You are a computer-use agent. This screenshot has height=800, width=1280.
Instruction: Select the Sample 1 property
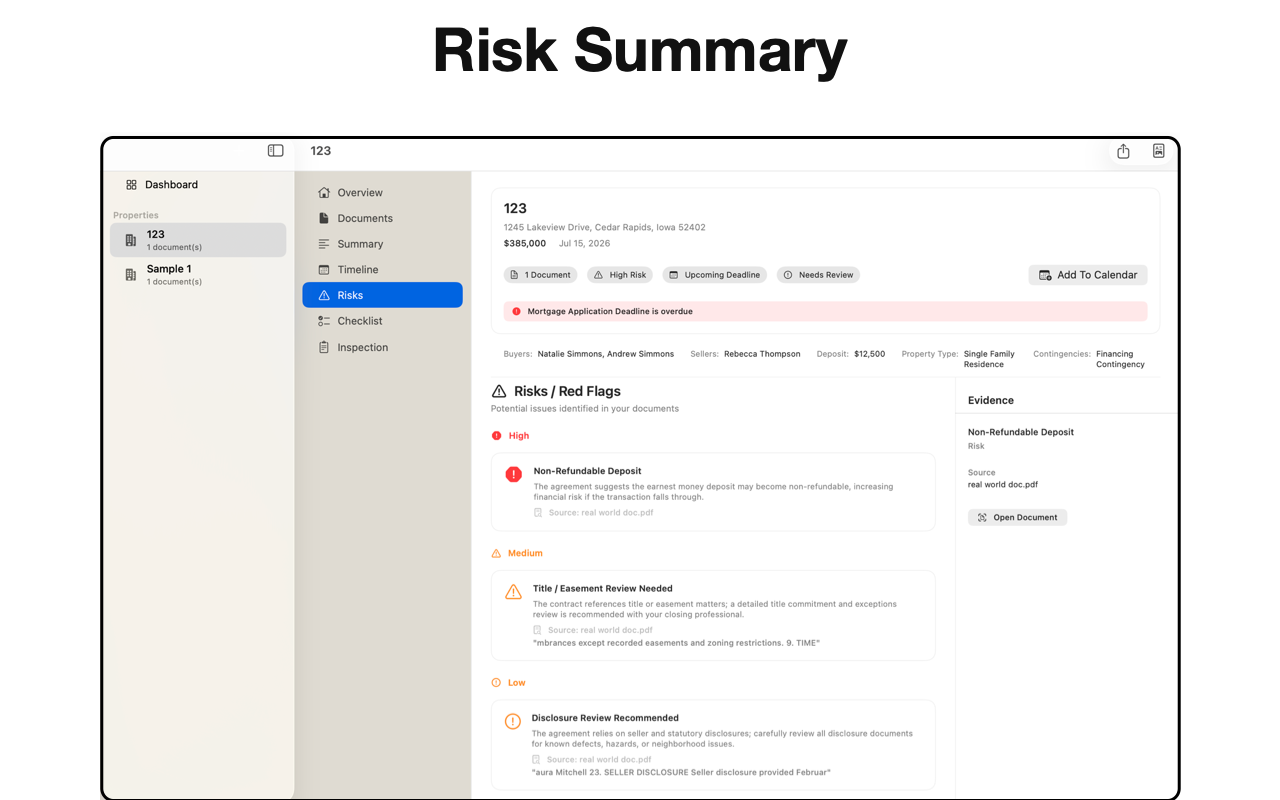tap(198, 274)
